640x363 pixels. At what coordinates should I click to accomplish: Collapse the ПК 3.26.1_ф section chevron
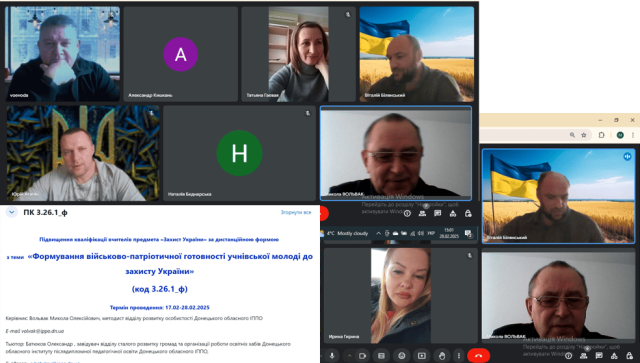coord(11,212)
